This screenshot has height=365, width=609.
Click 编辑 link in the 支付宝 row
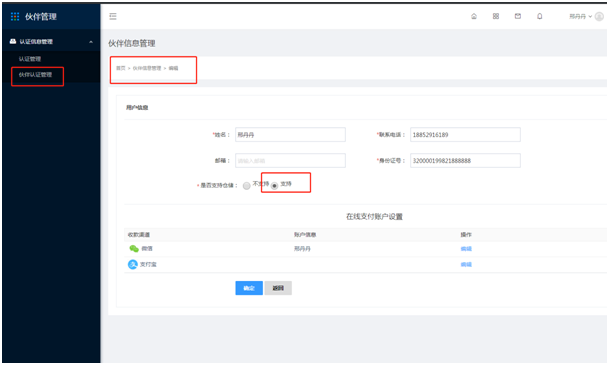466,264
